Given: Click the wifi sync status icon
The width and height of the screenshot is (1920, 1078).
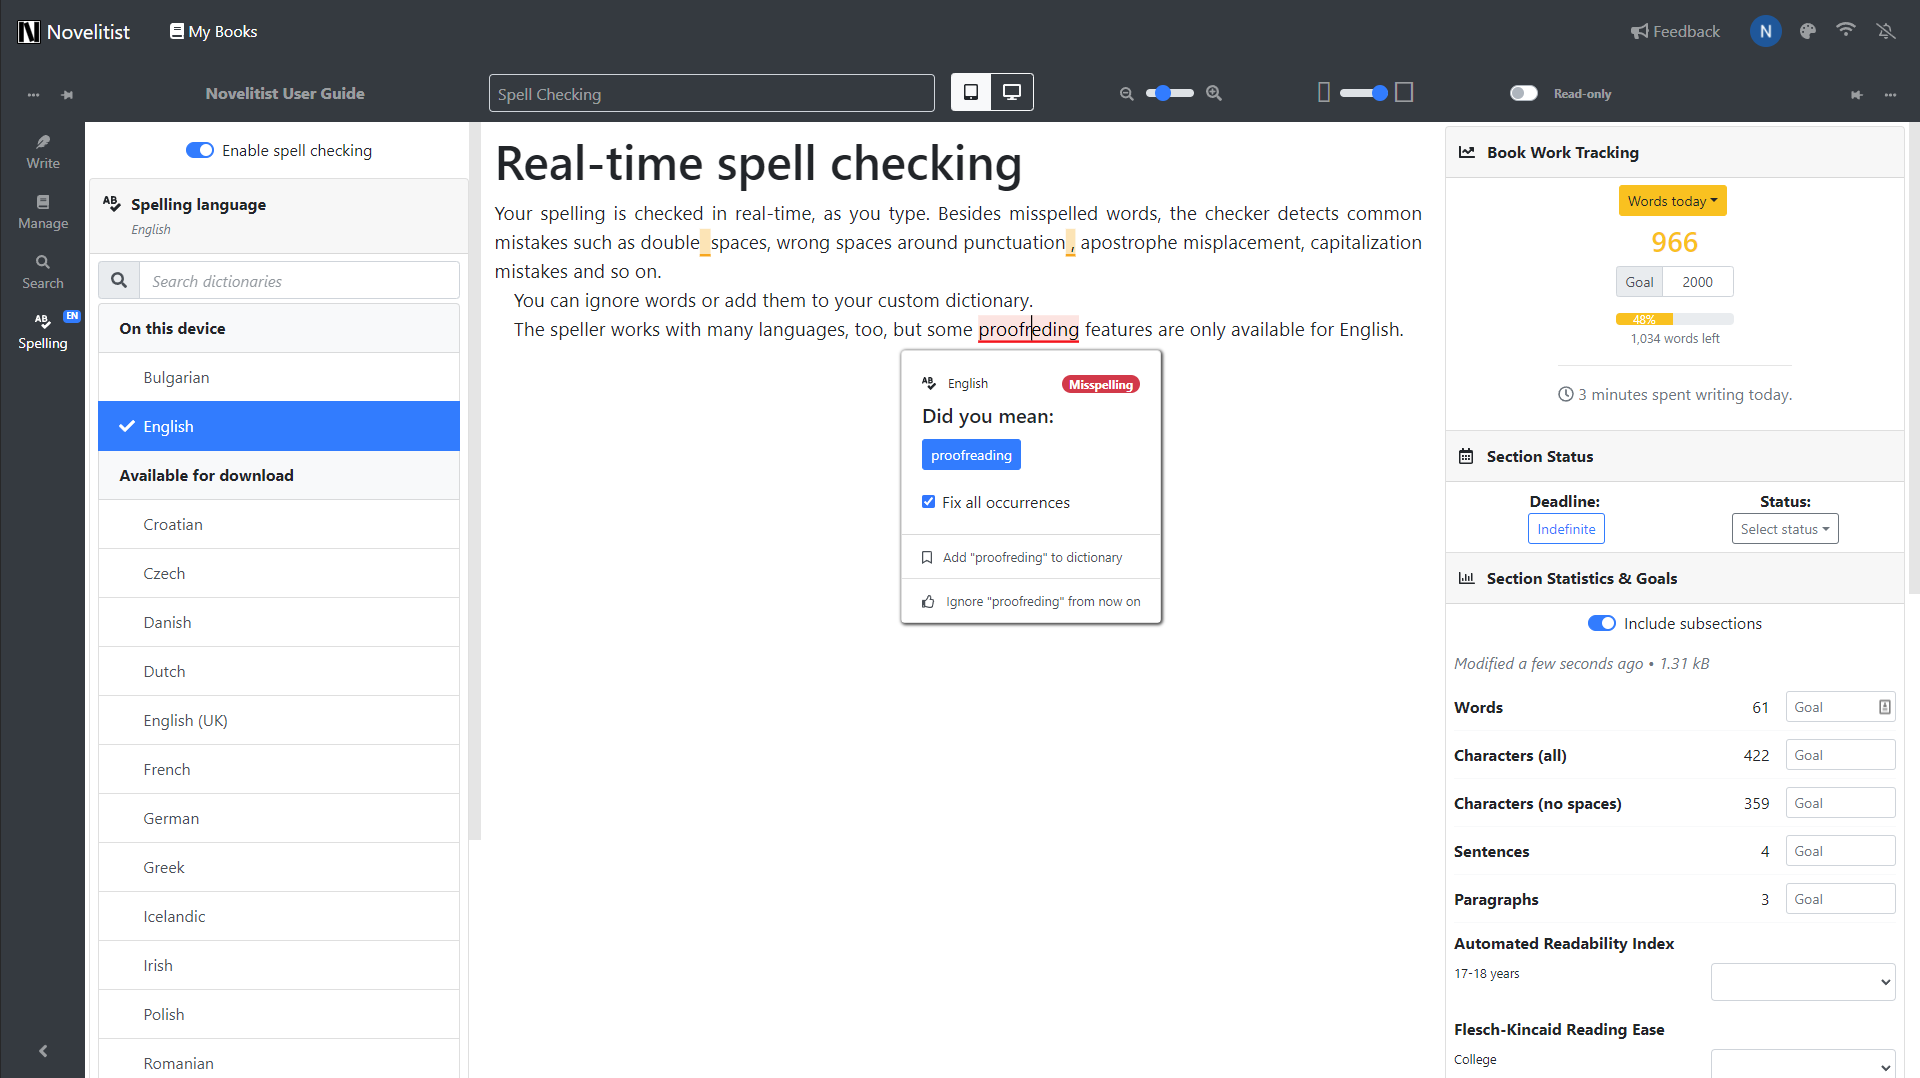Looking at the screenshot, I should click(x=1846, y=30).
